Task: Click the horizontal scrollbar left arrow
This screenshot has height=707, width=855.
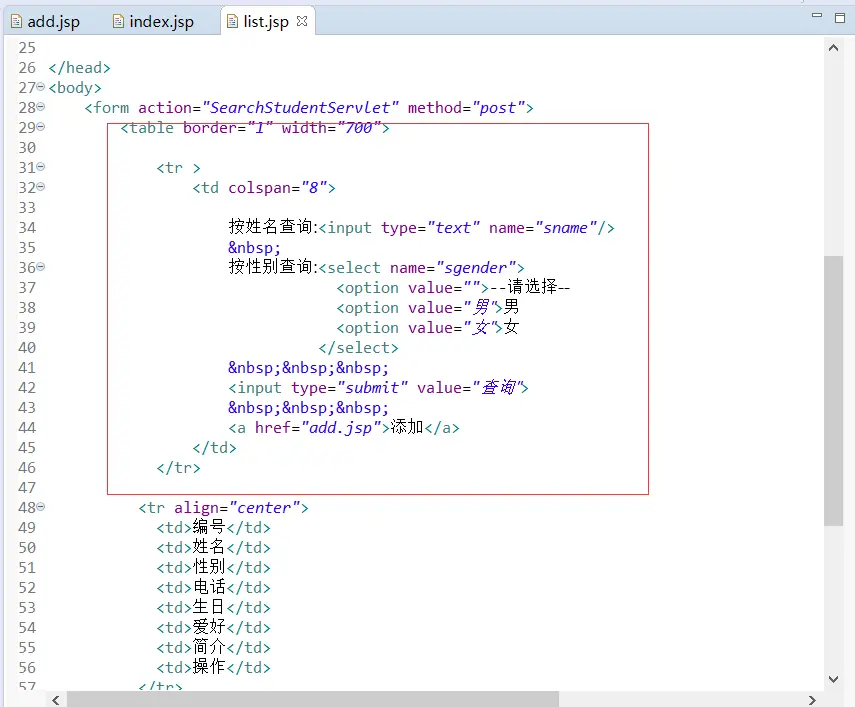Action: pos(56,700)
